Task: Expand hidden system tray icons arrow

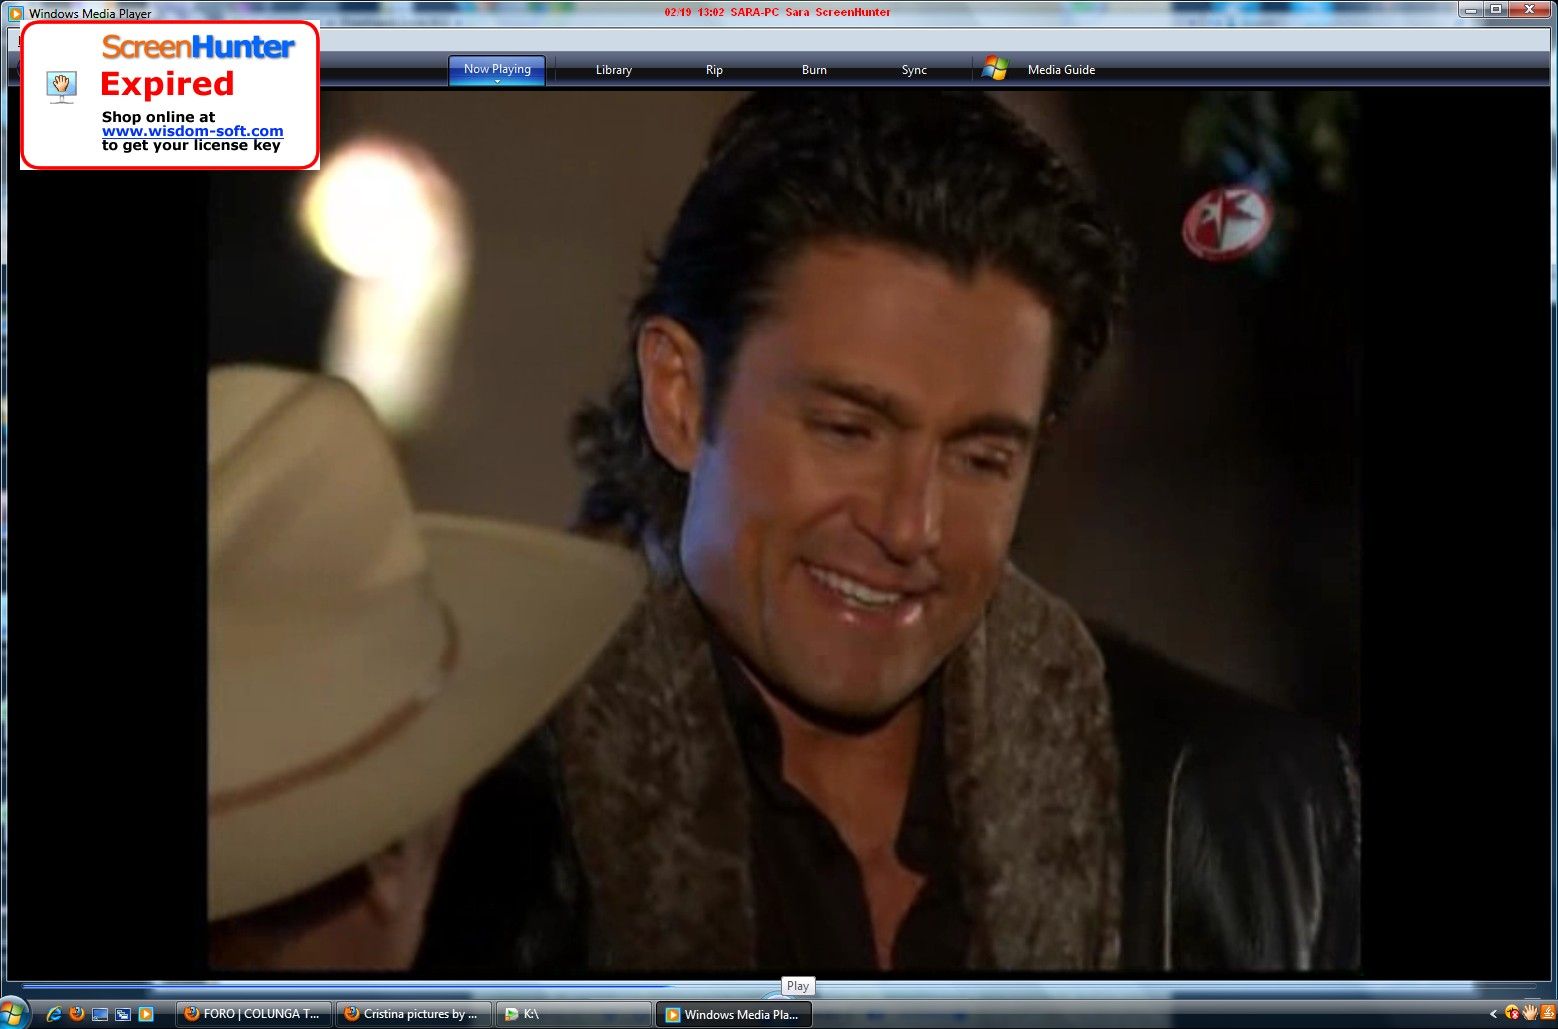Action: pyautogui.click(x=1494, y=1014)
